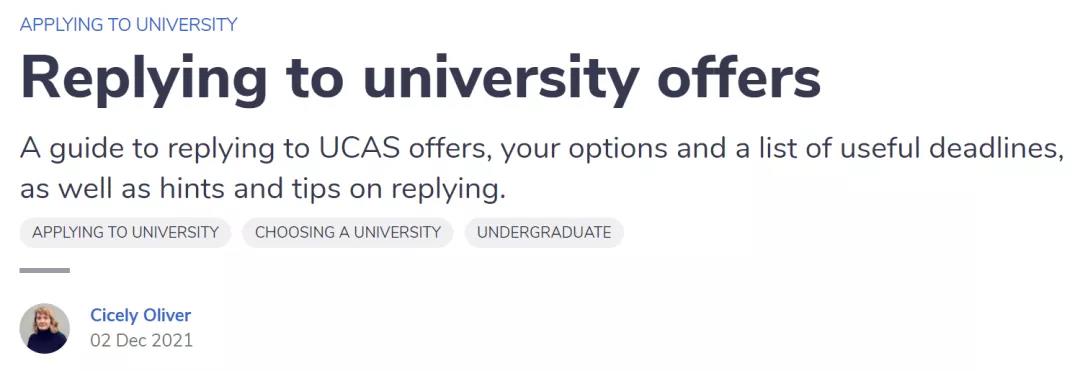Click the 02 Dec 2021 publication date

click(141, 340)
